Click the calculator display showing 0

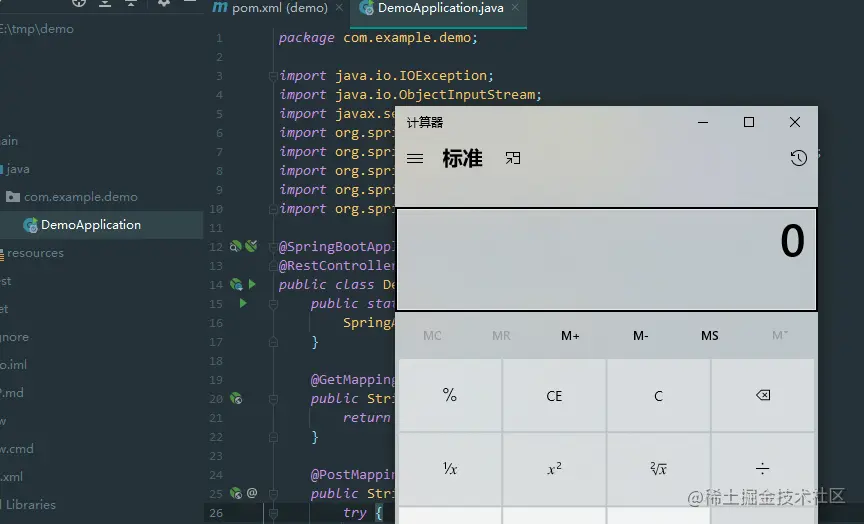coord(606,259)
